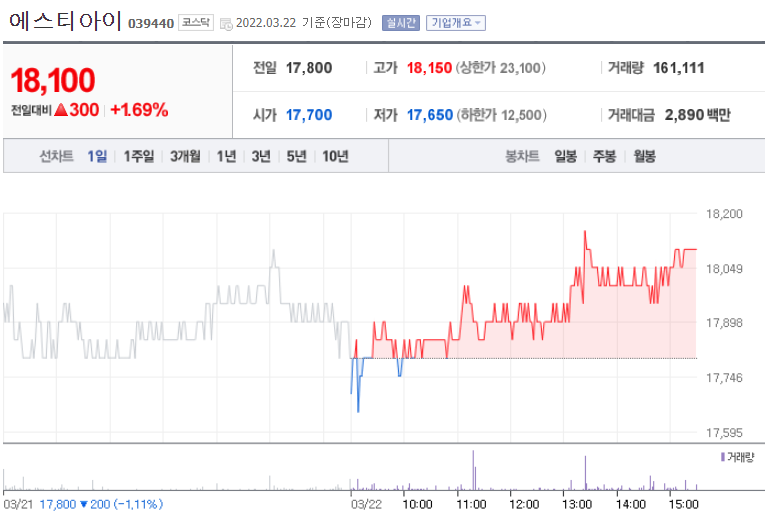Viewport: 765px width, 520px height.
Task: Click the 13:00 time axis label
Action: pos(577,504)
